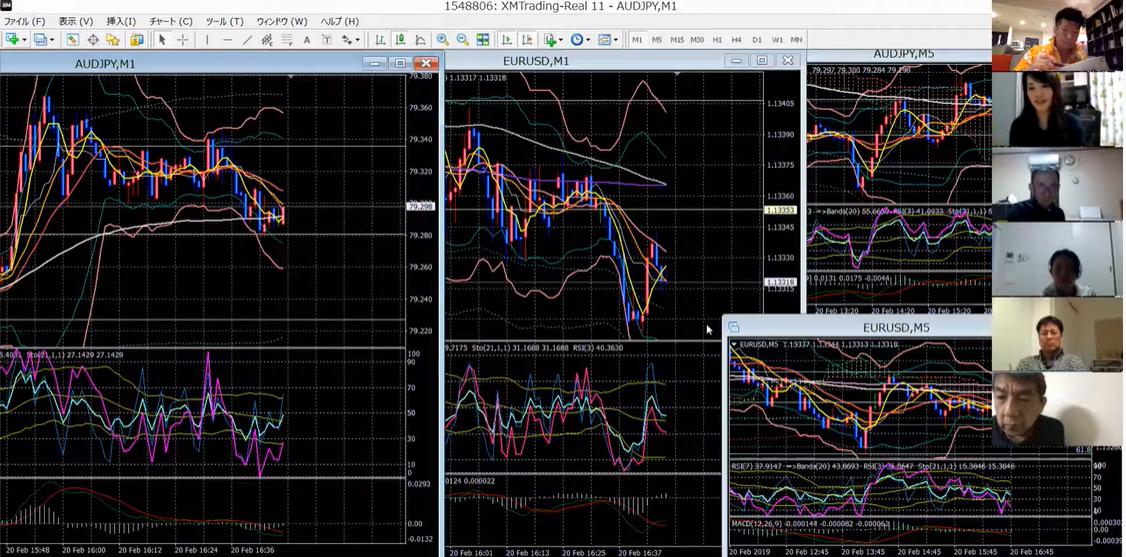This screenshot has height=557, width=1126.
Task: Activate the H4 timeframe button
Action: pyautogui.click(x=736, y=39)
